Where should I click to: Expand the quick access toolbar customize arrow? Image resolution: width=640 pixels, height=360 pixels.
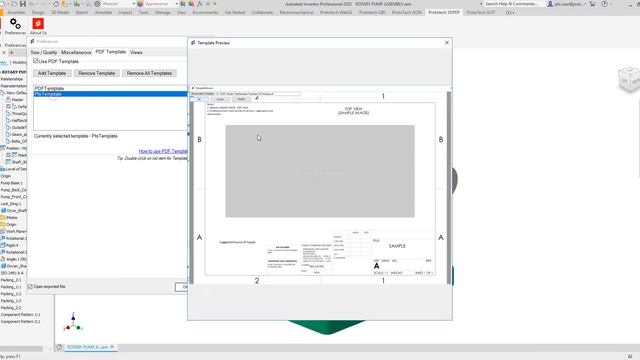(x=215, y=4)
